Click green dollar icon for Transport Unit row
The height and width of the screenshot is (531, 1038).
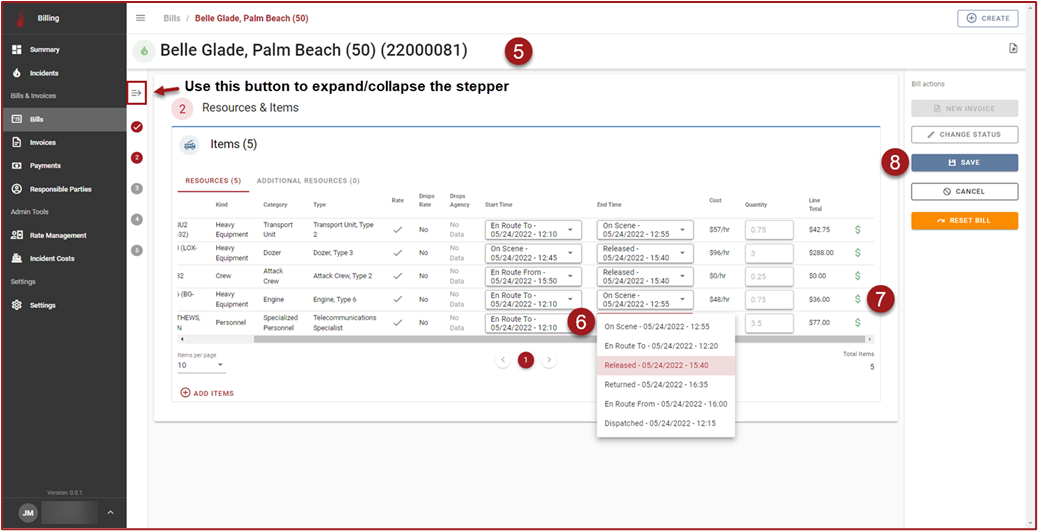coord(857,229)
